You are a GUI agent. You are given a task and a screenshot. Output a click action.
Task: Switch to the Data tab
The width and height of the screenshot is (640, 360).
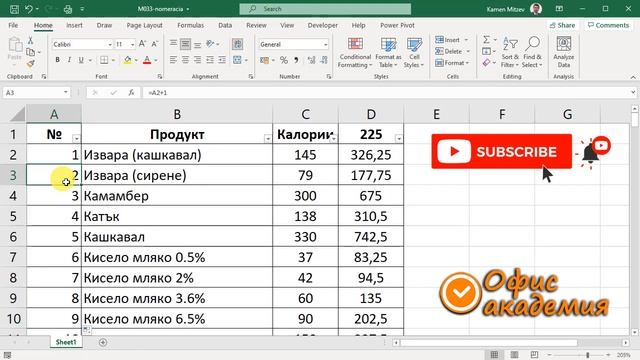[225, 25]
